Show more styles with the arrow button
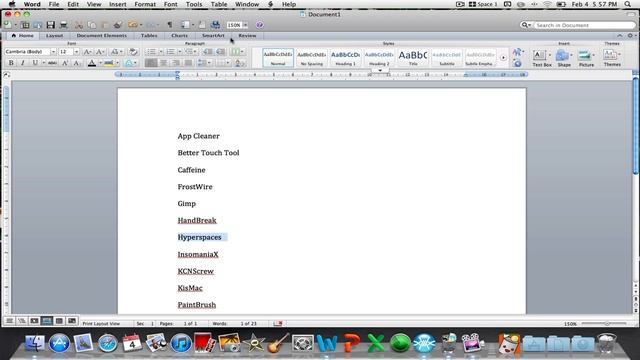This screenshot has width=640, height=360. pos(503,58)
